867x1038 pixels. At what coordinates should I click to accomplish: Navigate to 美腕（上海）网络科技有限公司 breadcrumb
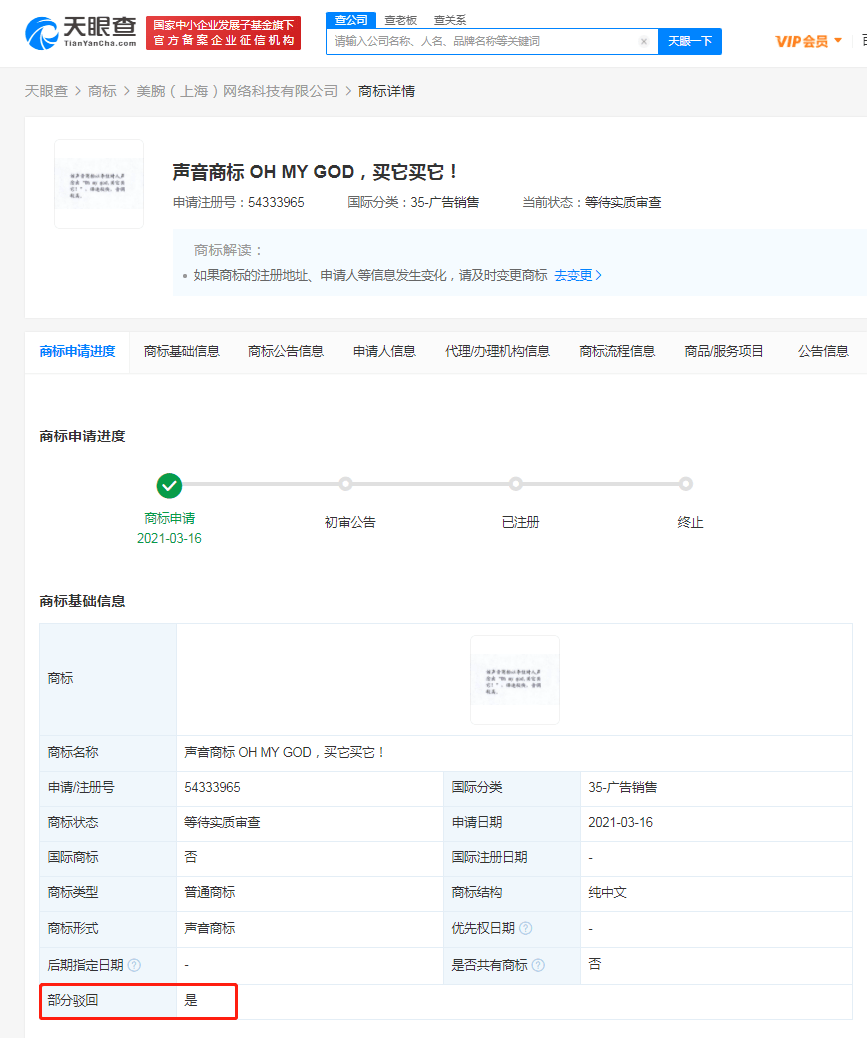click(x=232, y=90)
